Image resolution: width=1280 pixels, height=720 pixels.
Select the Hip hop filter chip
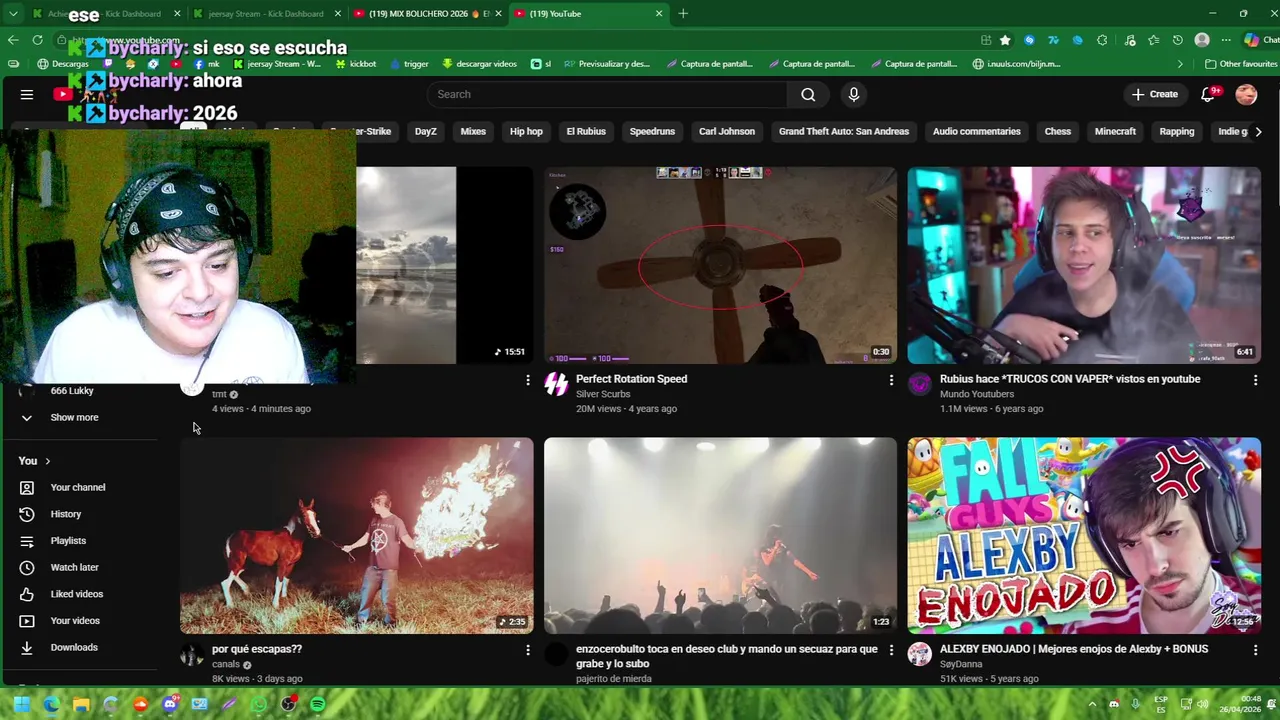tap(526, 131)
